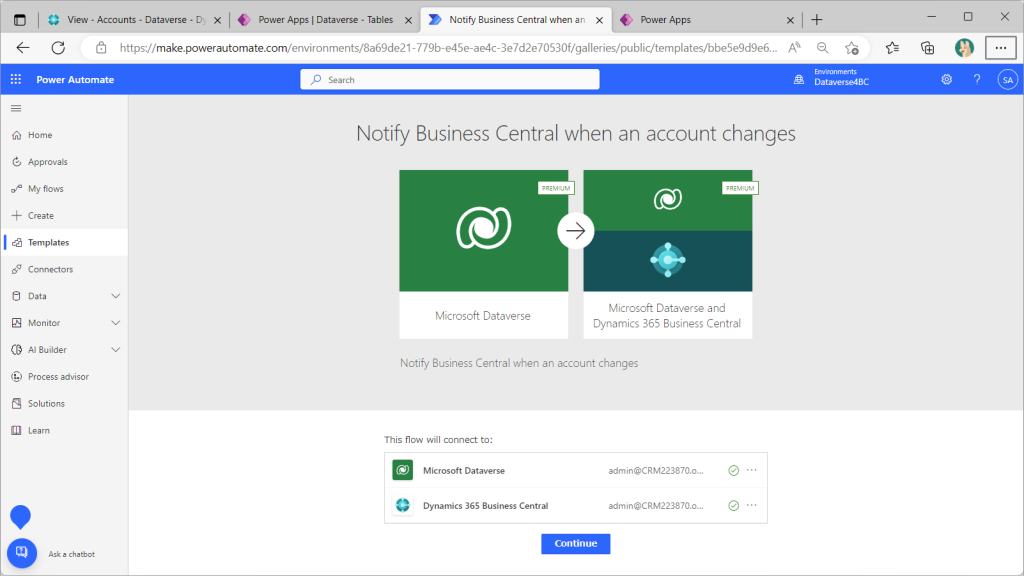Screen dimensions: 1024x576
Task: Click the browser back arrow
Action: tap(23, 48)
